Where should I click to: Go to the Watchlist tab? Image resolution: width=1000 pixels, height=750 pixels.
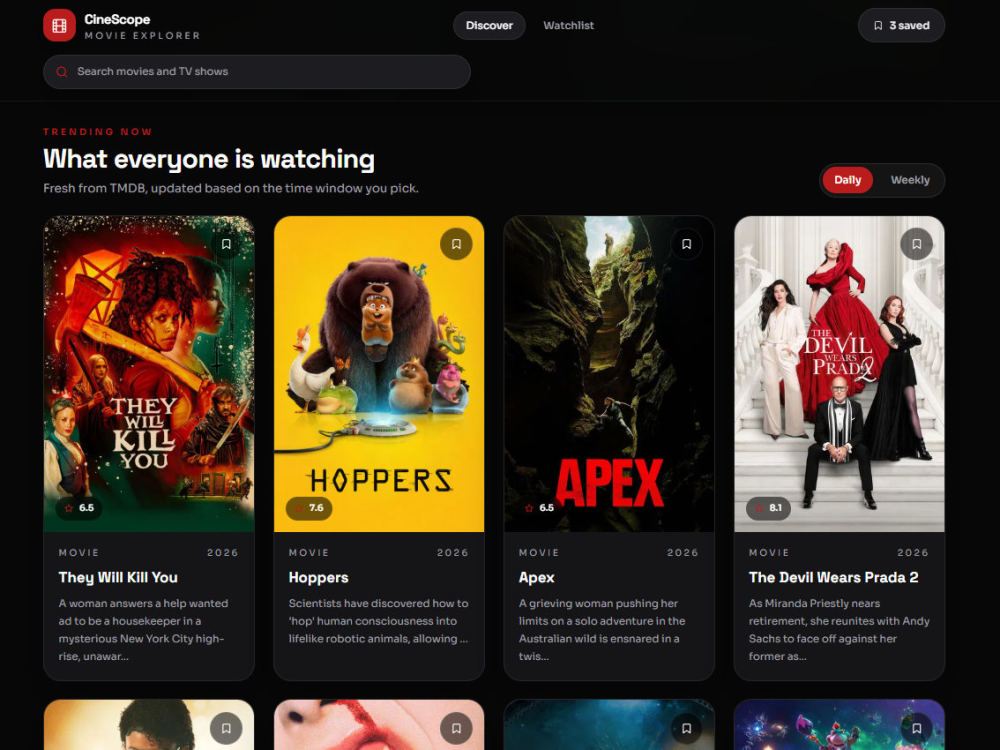pos(568,26)
